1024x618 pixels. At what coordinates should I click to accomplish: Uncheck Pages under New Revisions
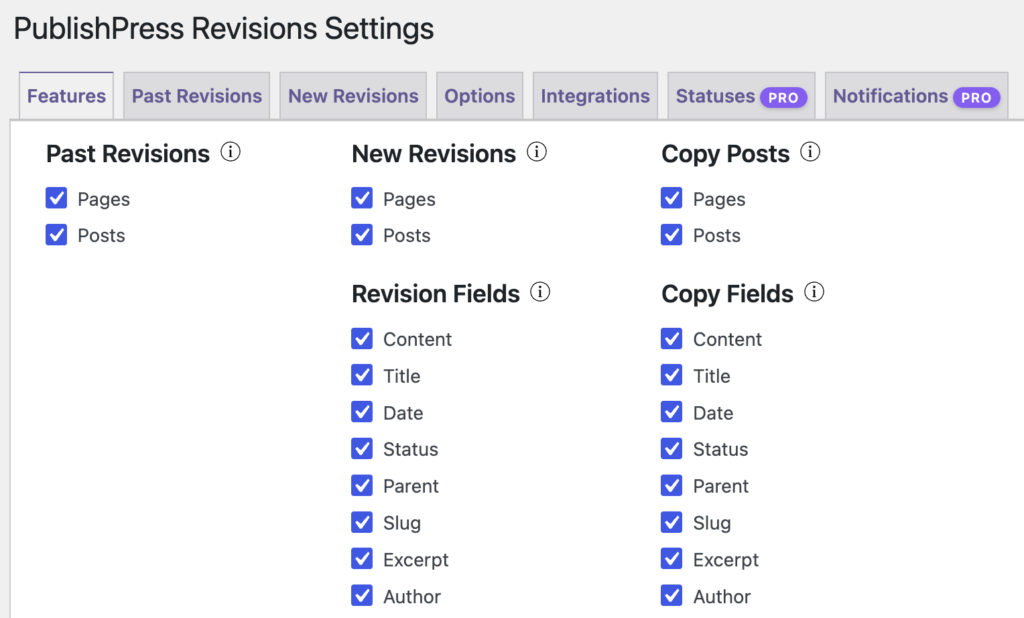pos(362,198)
